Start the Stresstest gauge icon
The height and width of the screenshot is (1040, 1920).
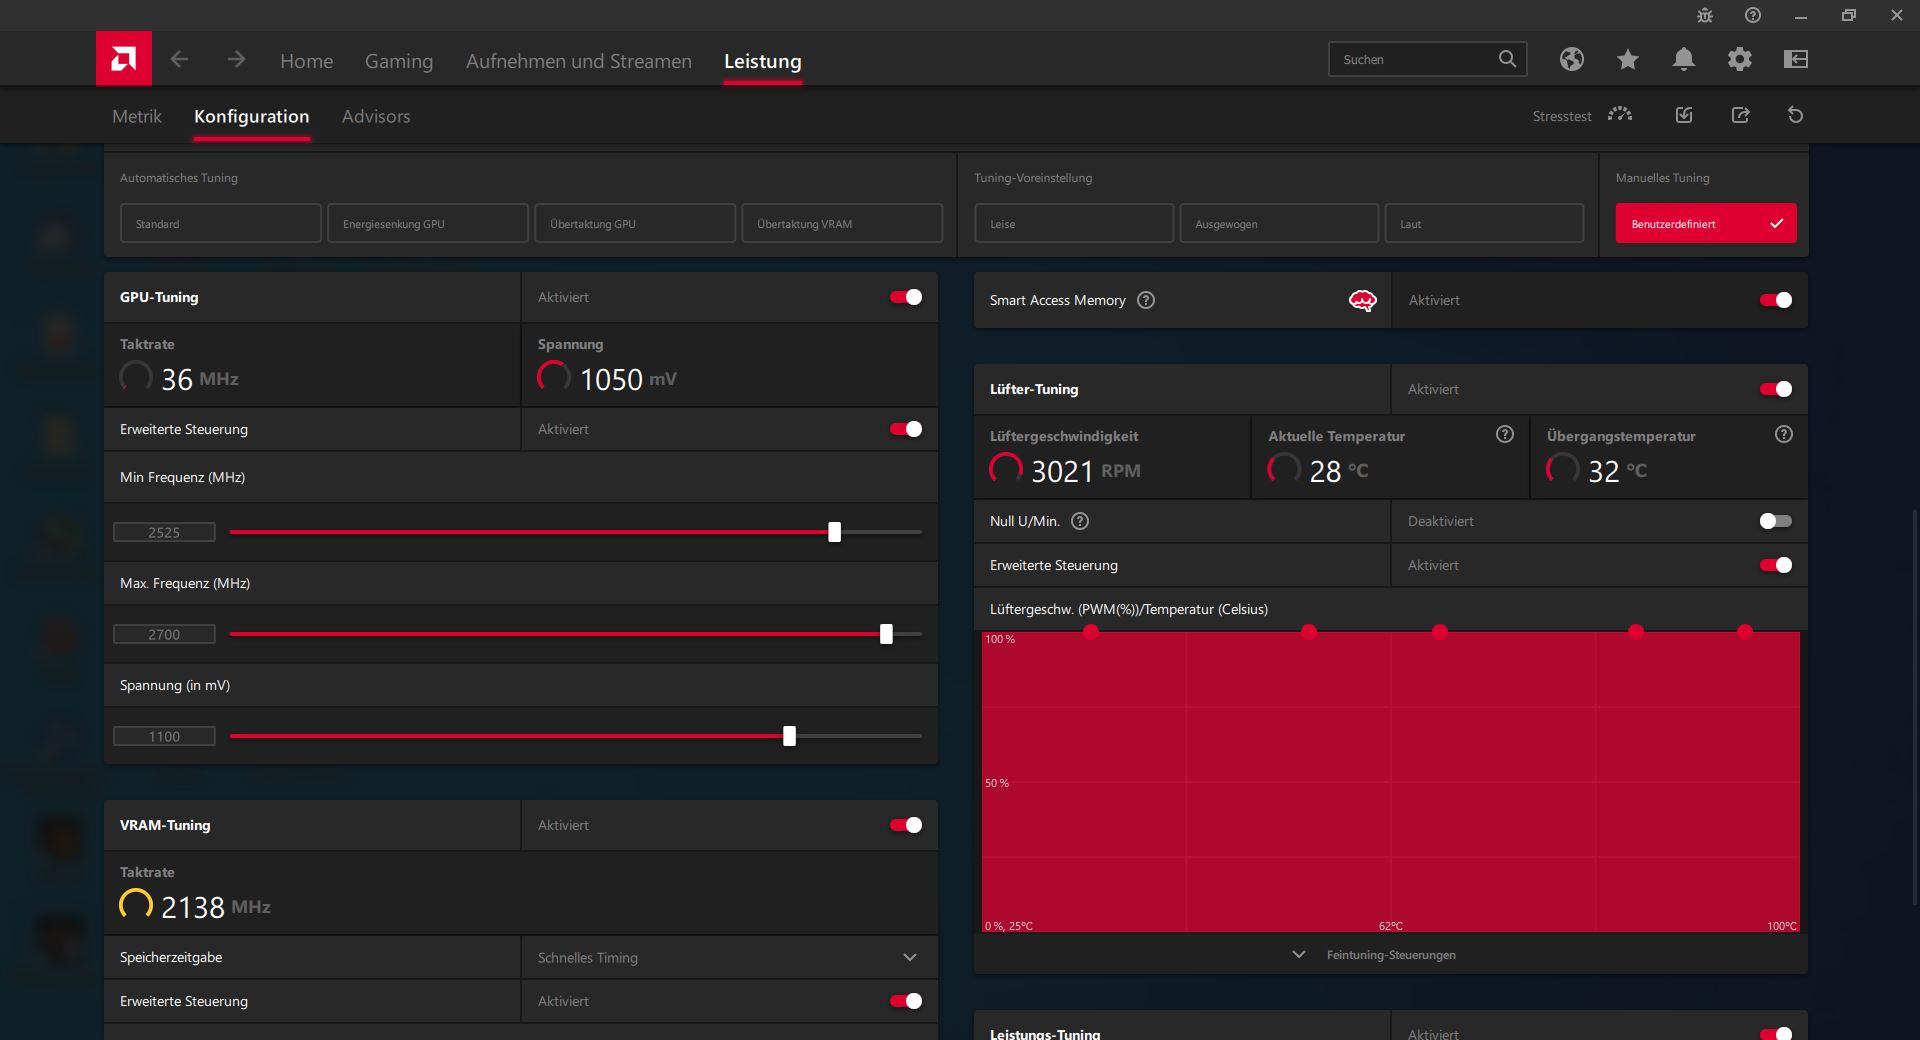pyautogui.click(x=1620, y=115)
